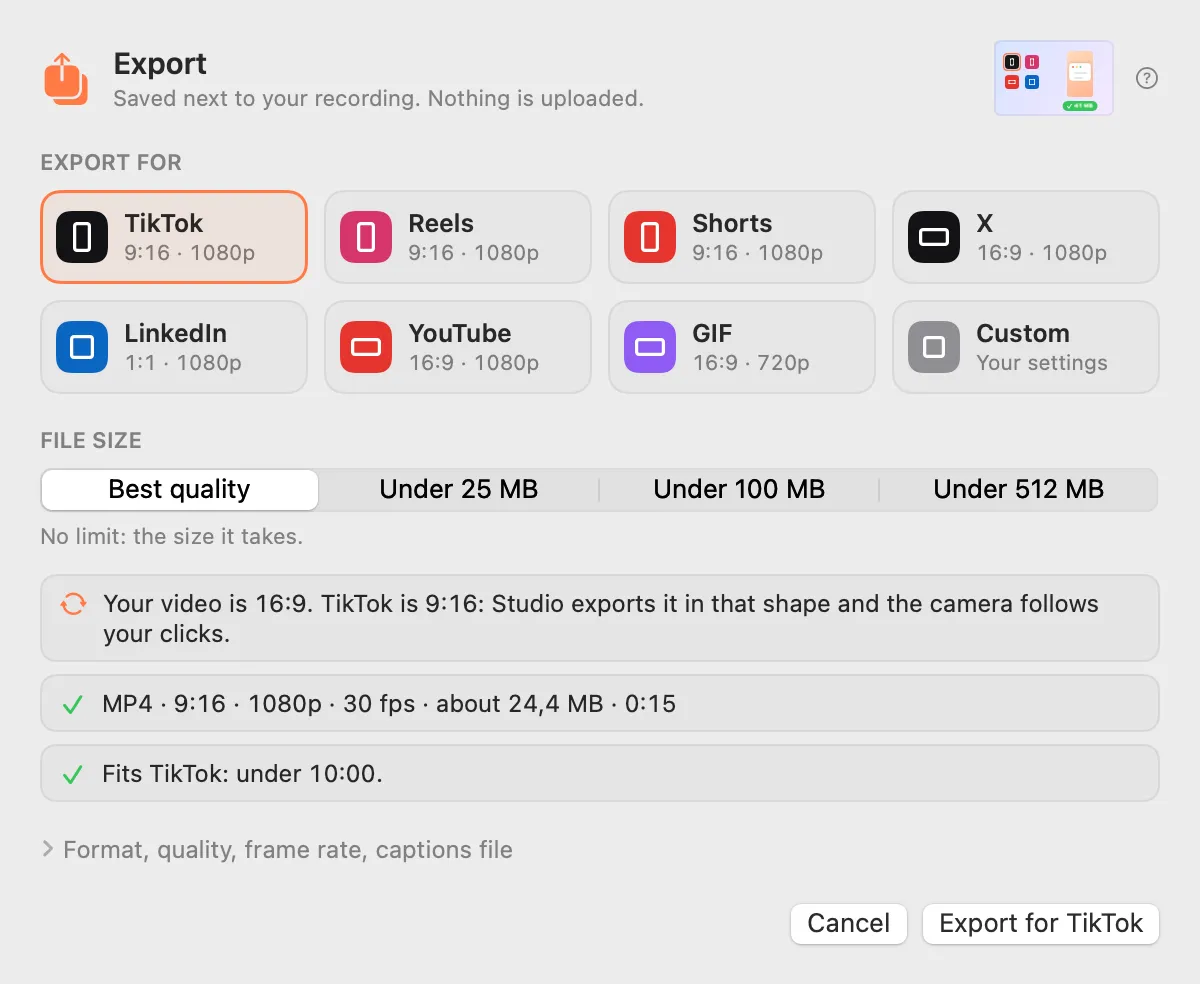Select the Reels export preset
1200x984 pixels.
(x=458, y=237)
